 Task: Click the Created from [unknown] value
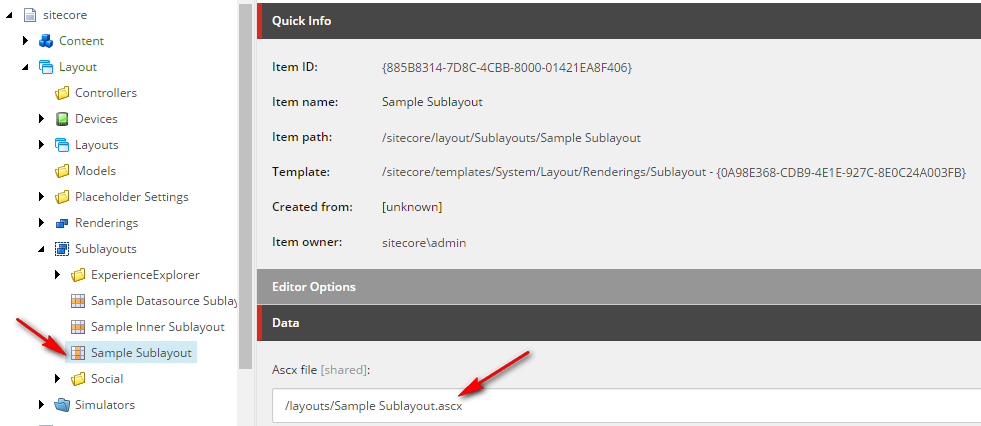click(412, 207)
